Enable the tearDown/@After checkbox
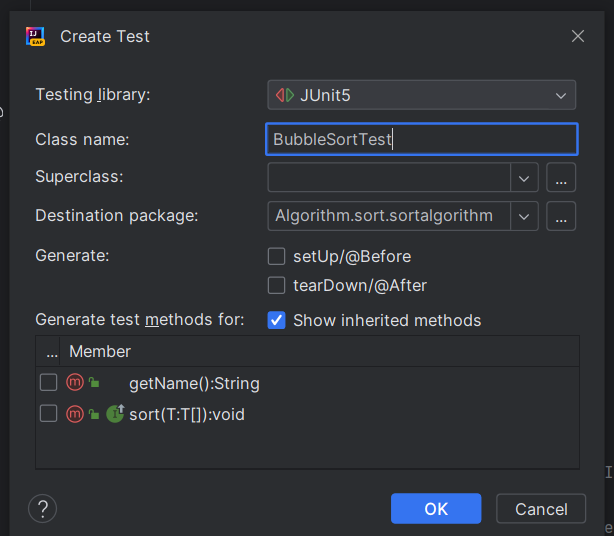 tap(277, 286)
